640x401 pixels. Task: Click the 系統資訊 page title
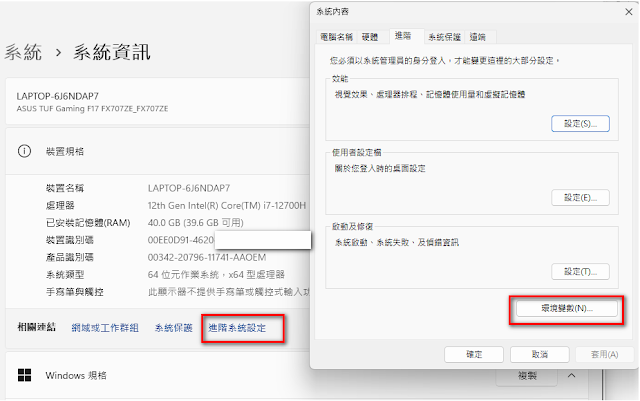point(112,53)
